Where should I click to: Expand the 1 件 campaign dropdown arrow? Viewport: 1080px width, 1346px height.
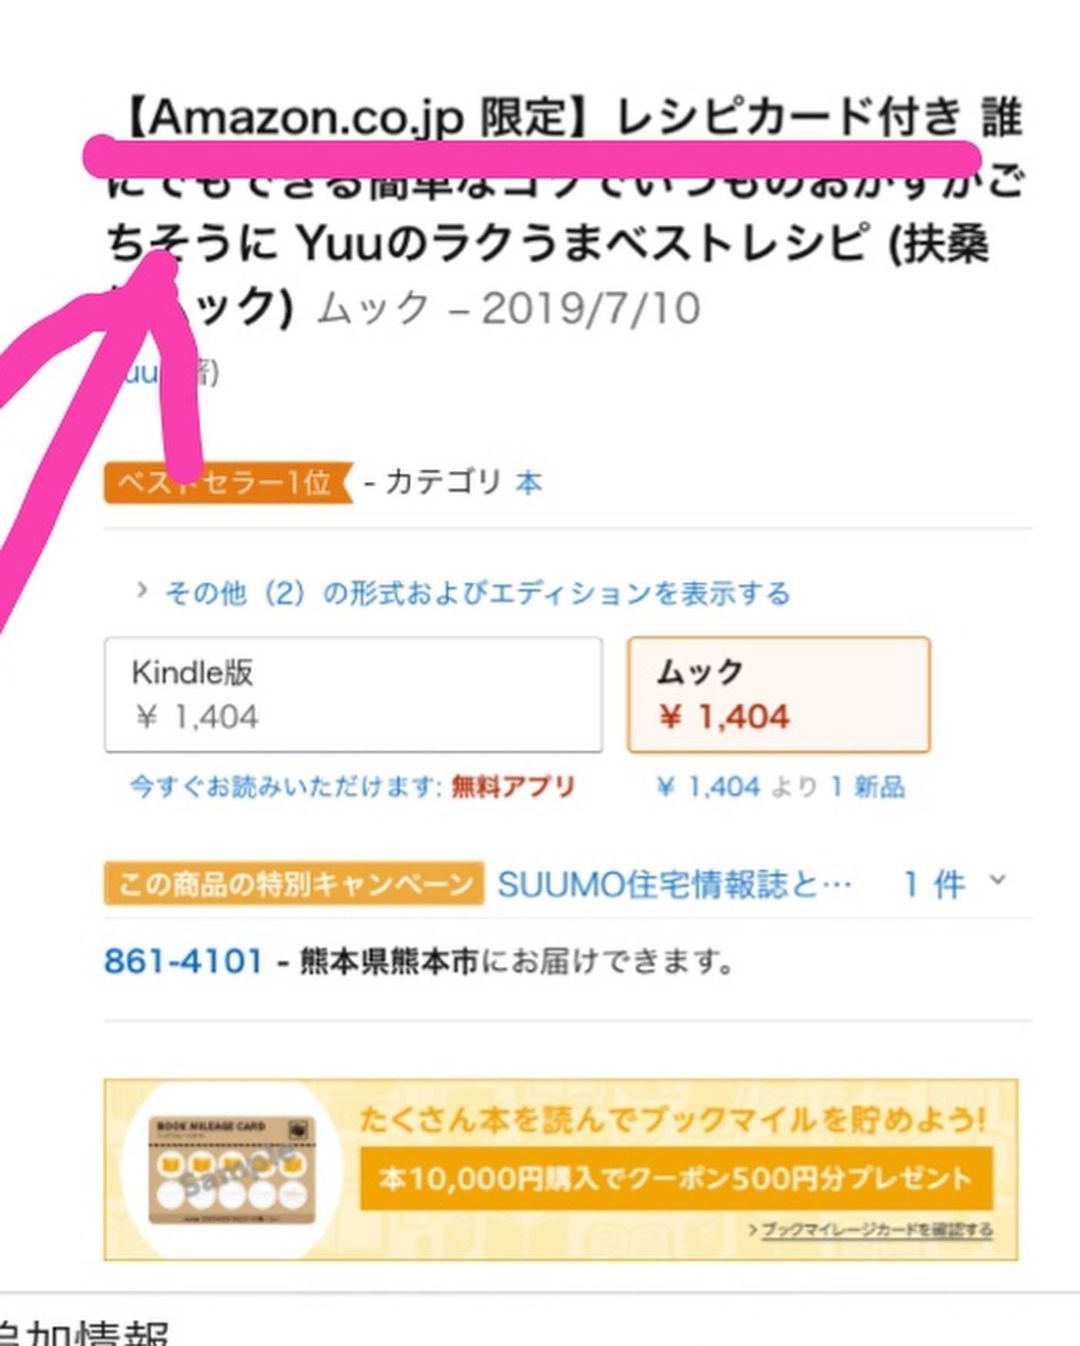[996, 881]
